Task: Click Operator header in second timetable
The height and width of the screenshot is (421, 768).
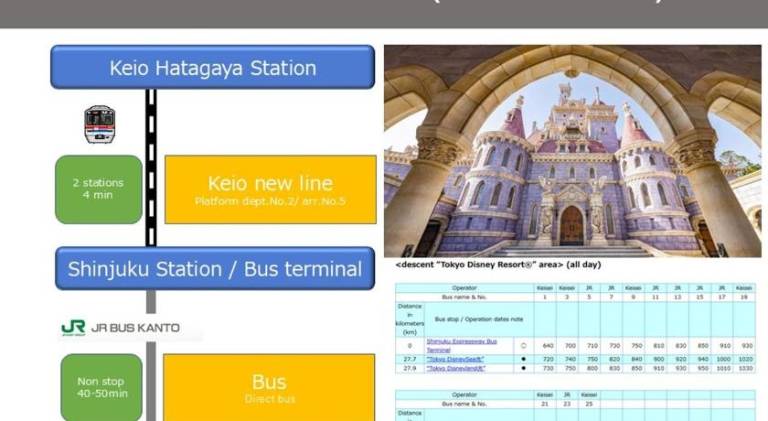Action: (x=464, y=395)
